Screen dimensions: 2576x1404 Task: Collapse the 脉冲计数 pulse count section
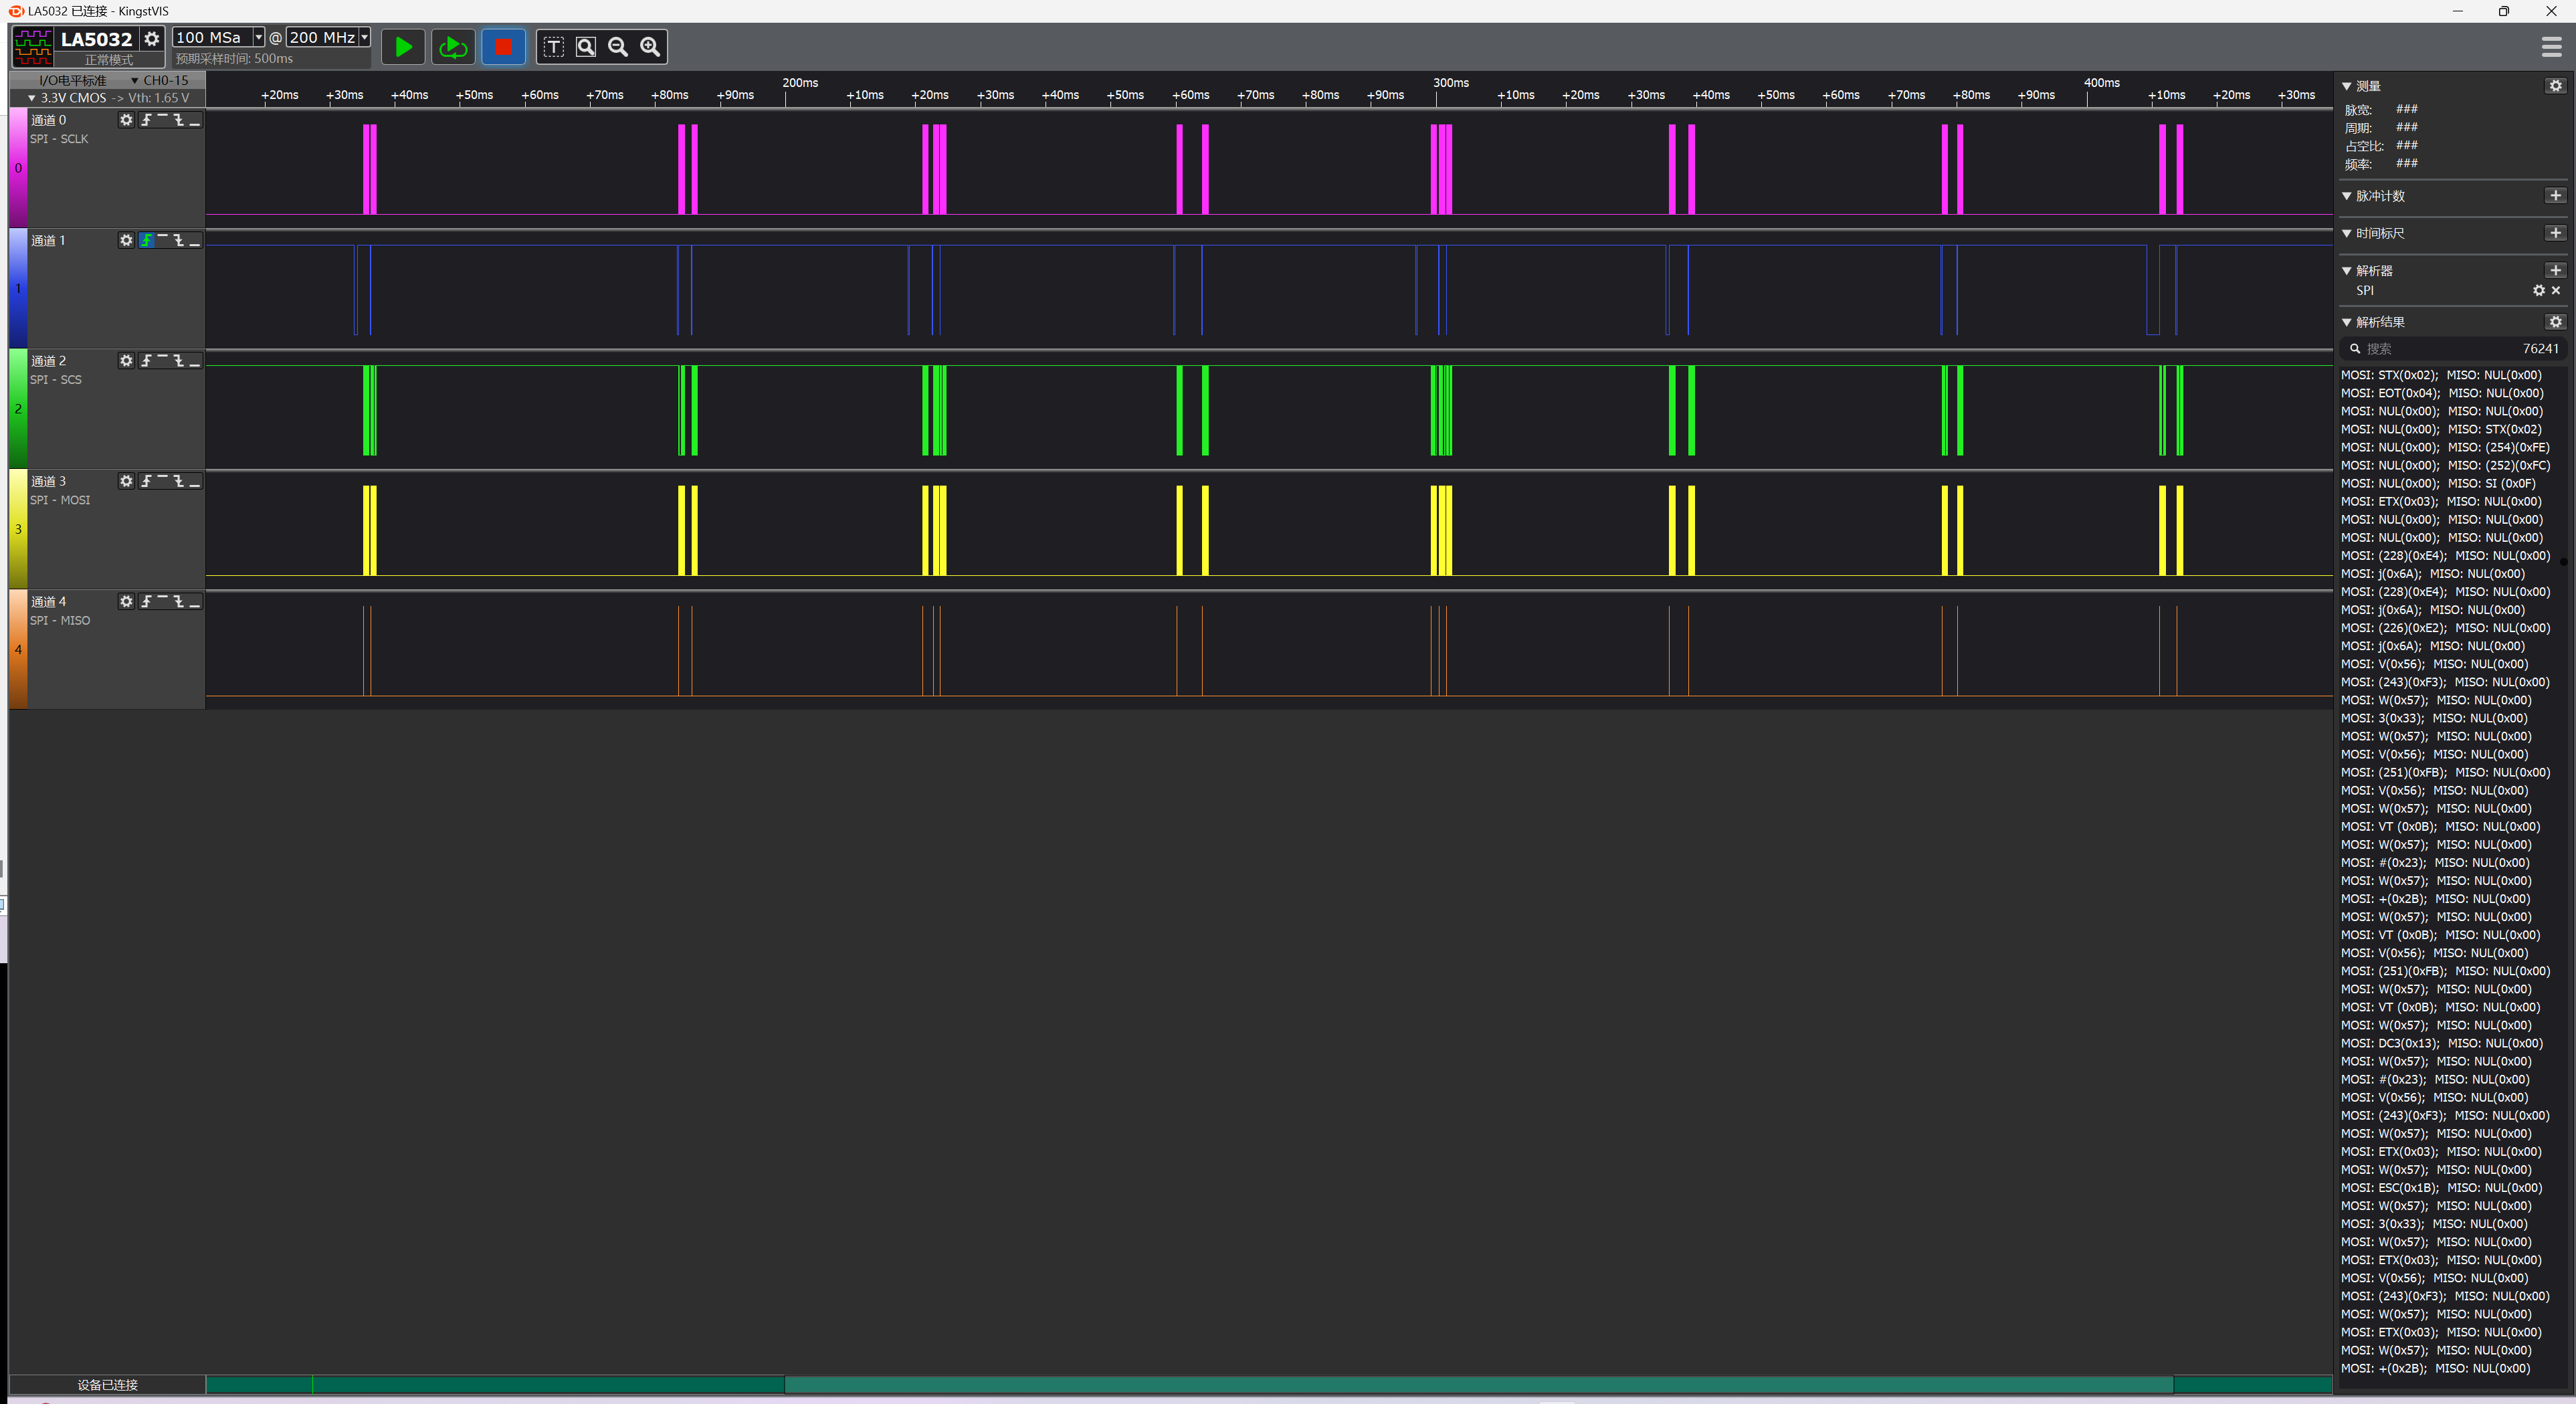2347,196
